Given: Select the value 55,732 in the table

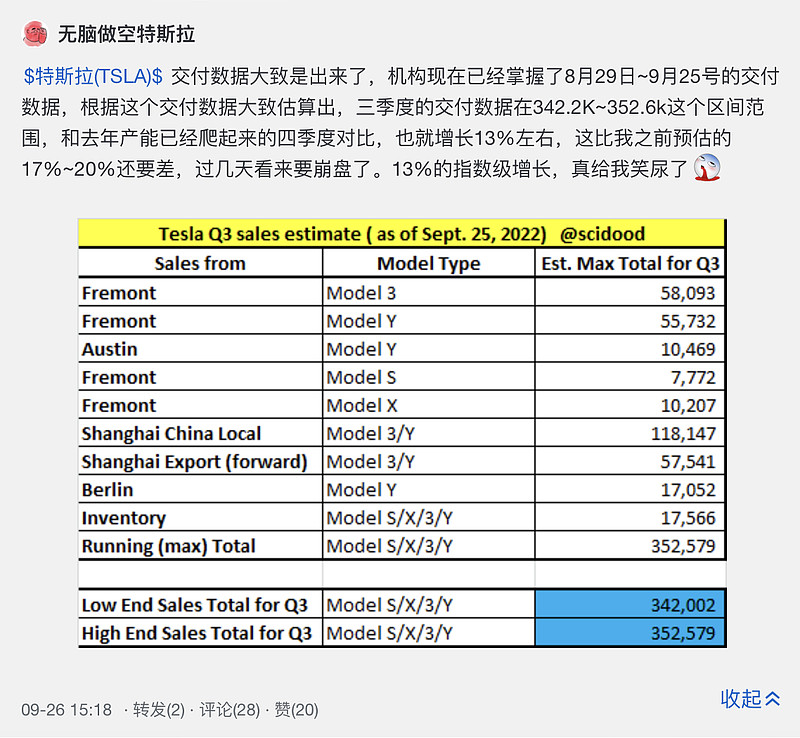Looking at the screenshot, I should click(688, 321).
